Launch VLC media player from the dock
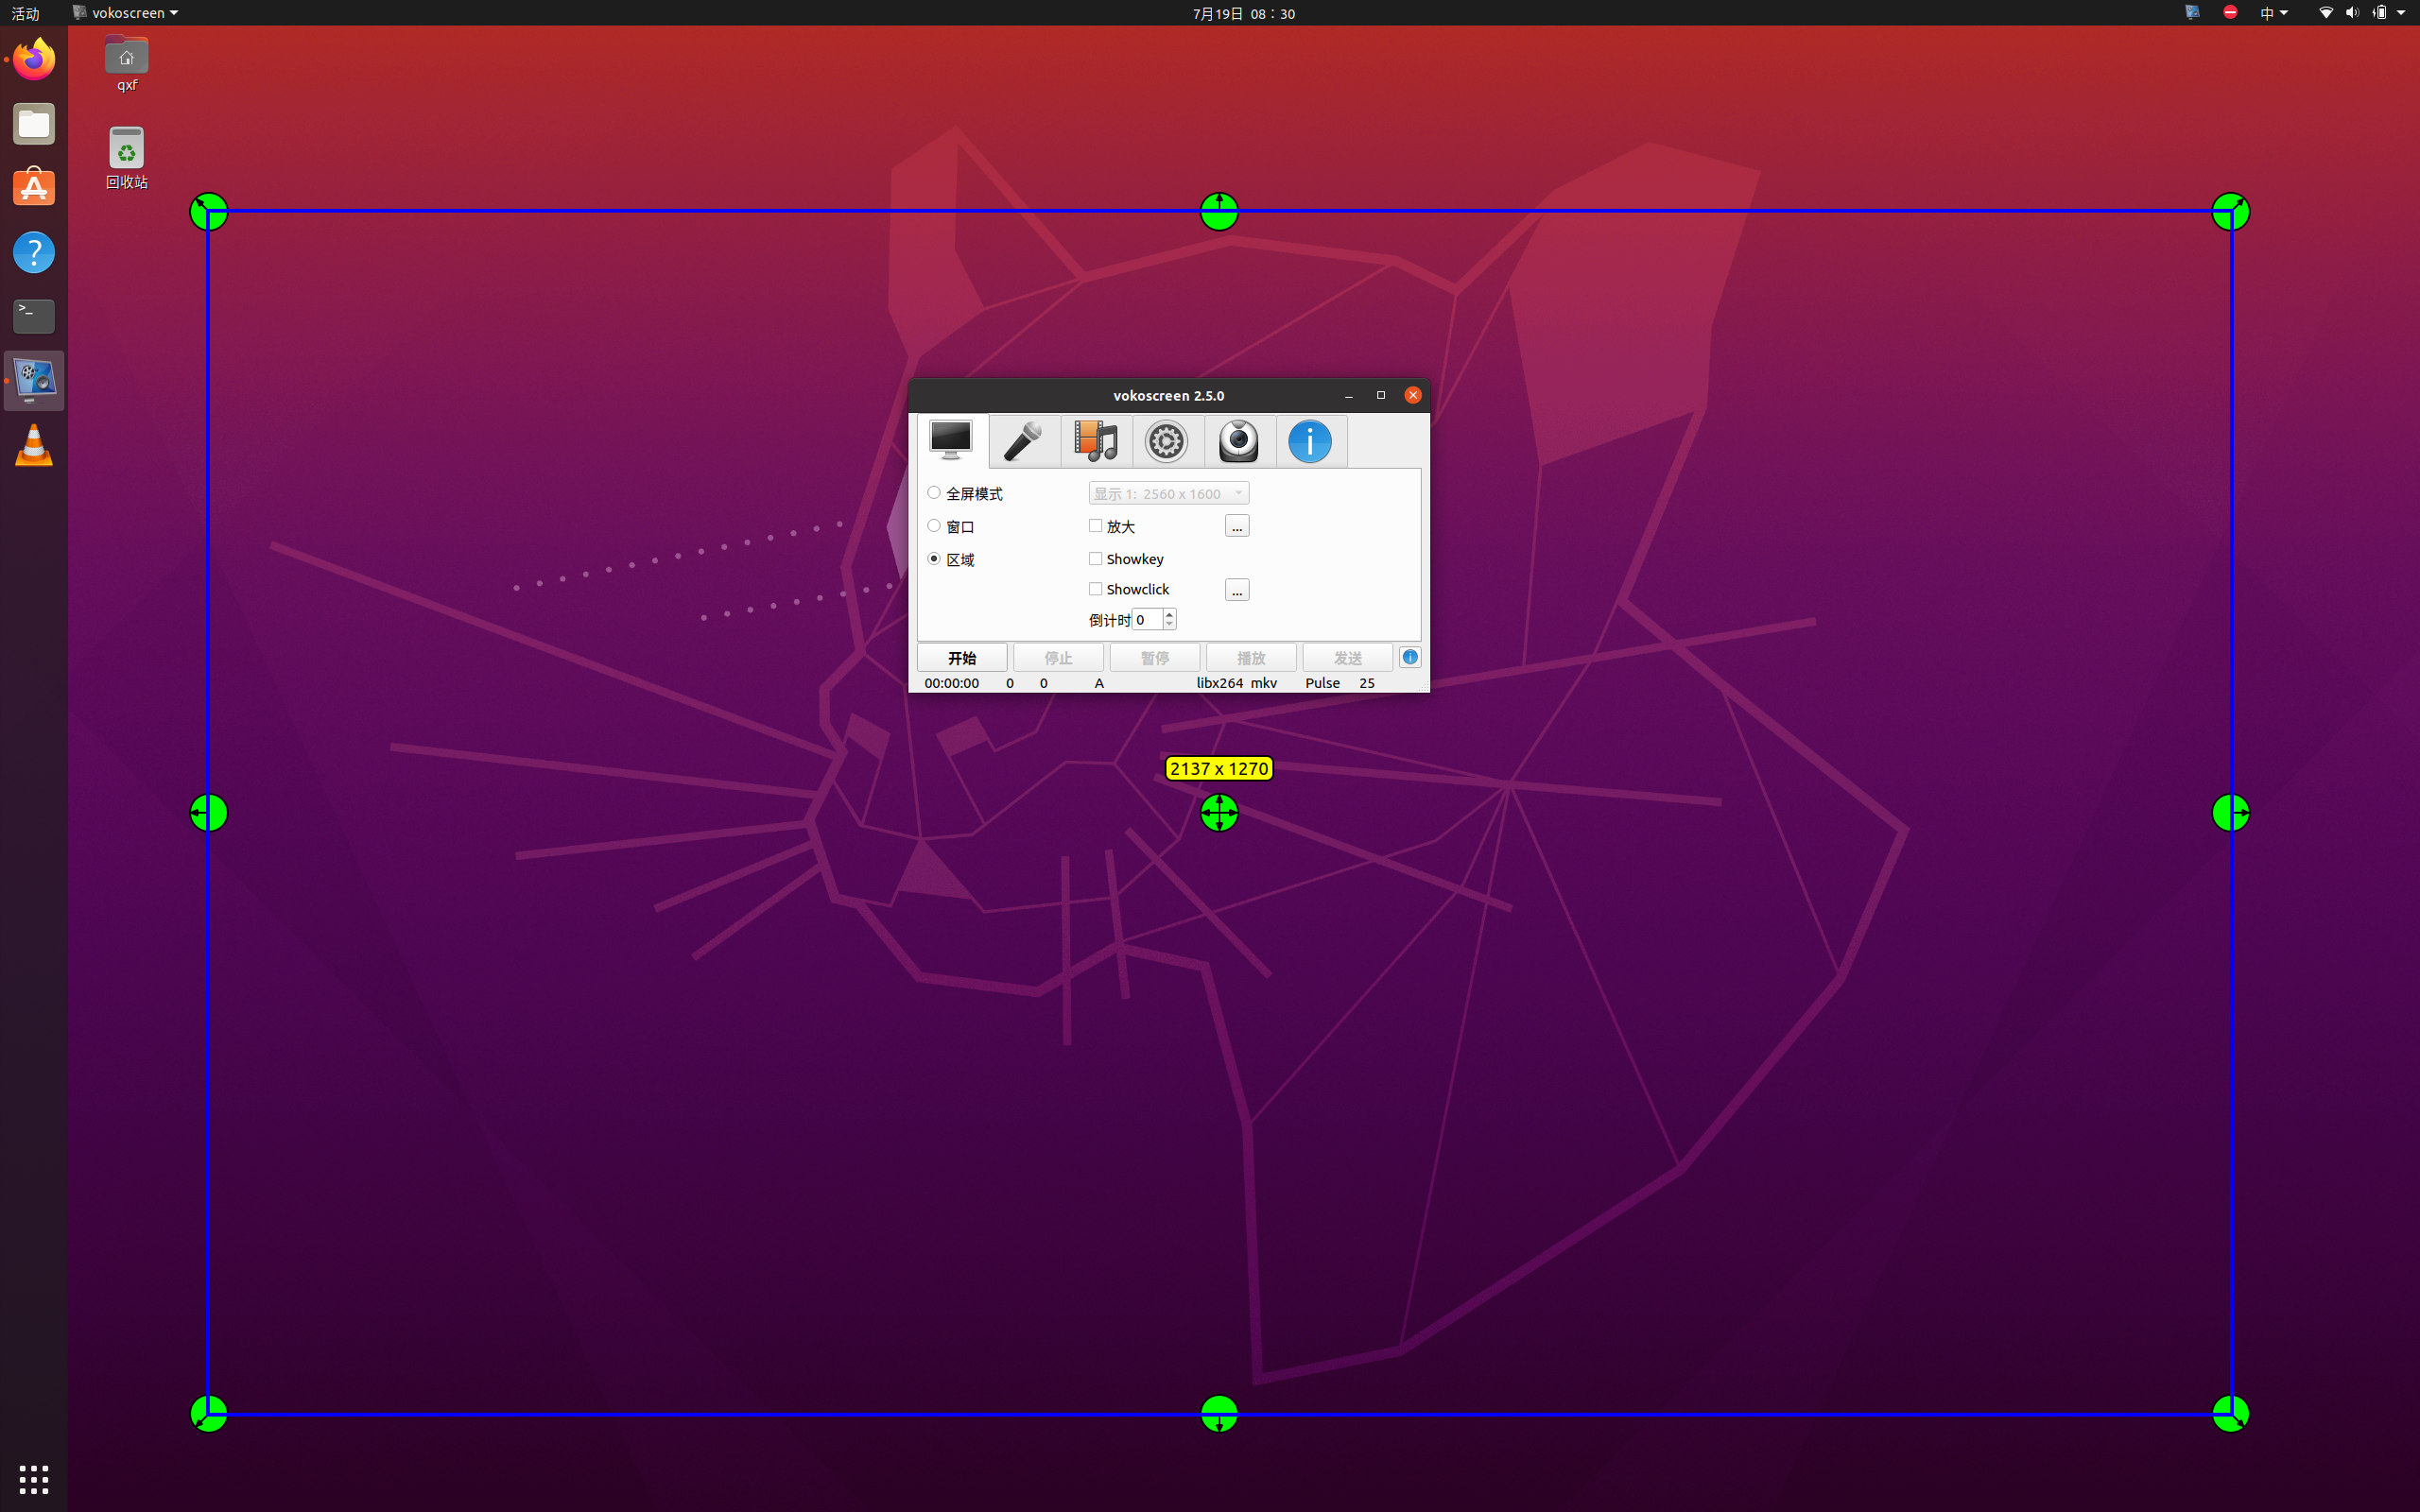The height and width of the screenshot is (1512, 2420). click(x=34, y=445)
